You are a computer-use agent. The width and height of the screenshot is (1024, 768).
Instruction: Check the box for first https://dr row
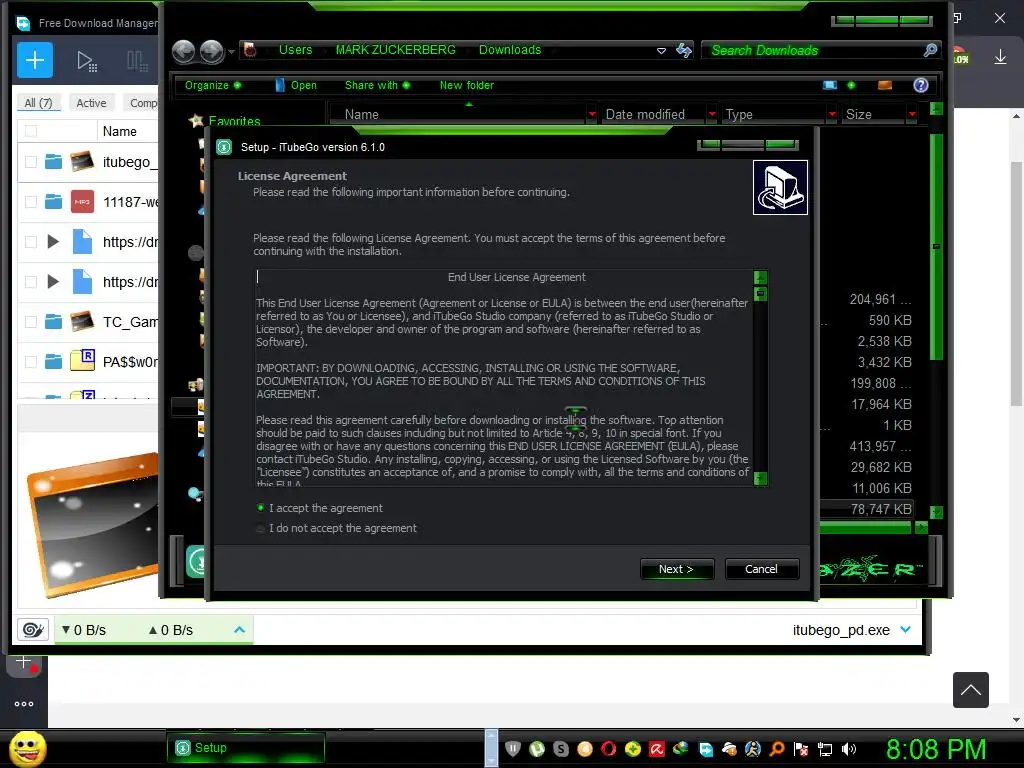(31, 242)
